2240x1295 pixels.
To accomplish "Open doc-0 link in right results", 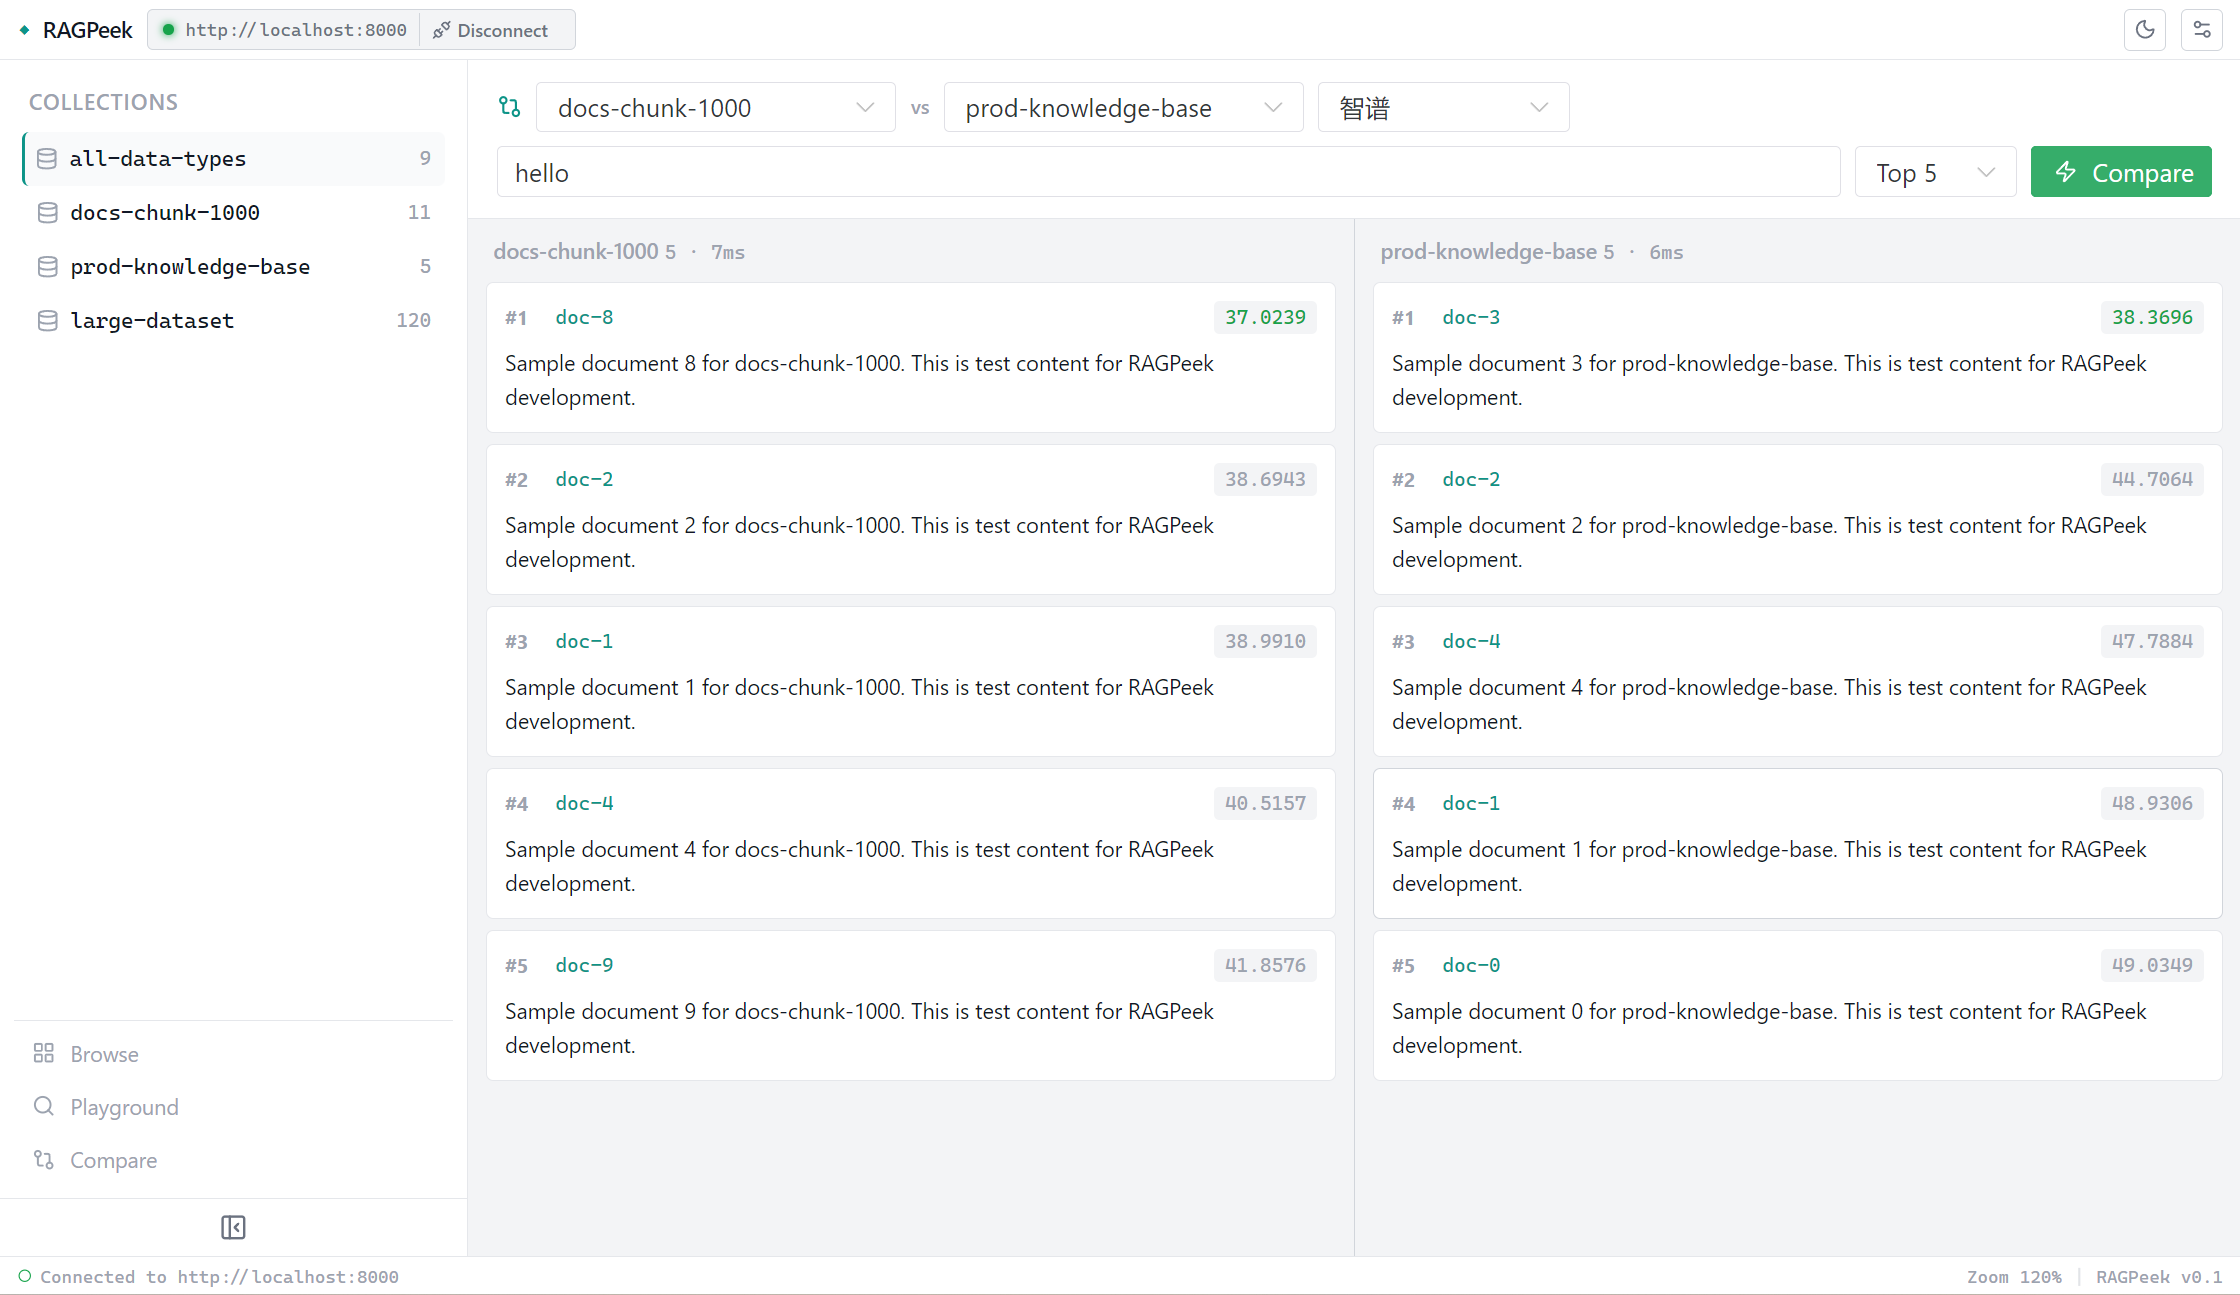I will coord(1471,965).
